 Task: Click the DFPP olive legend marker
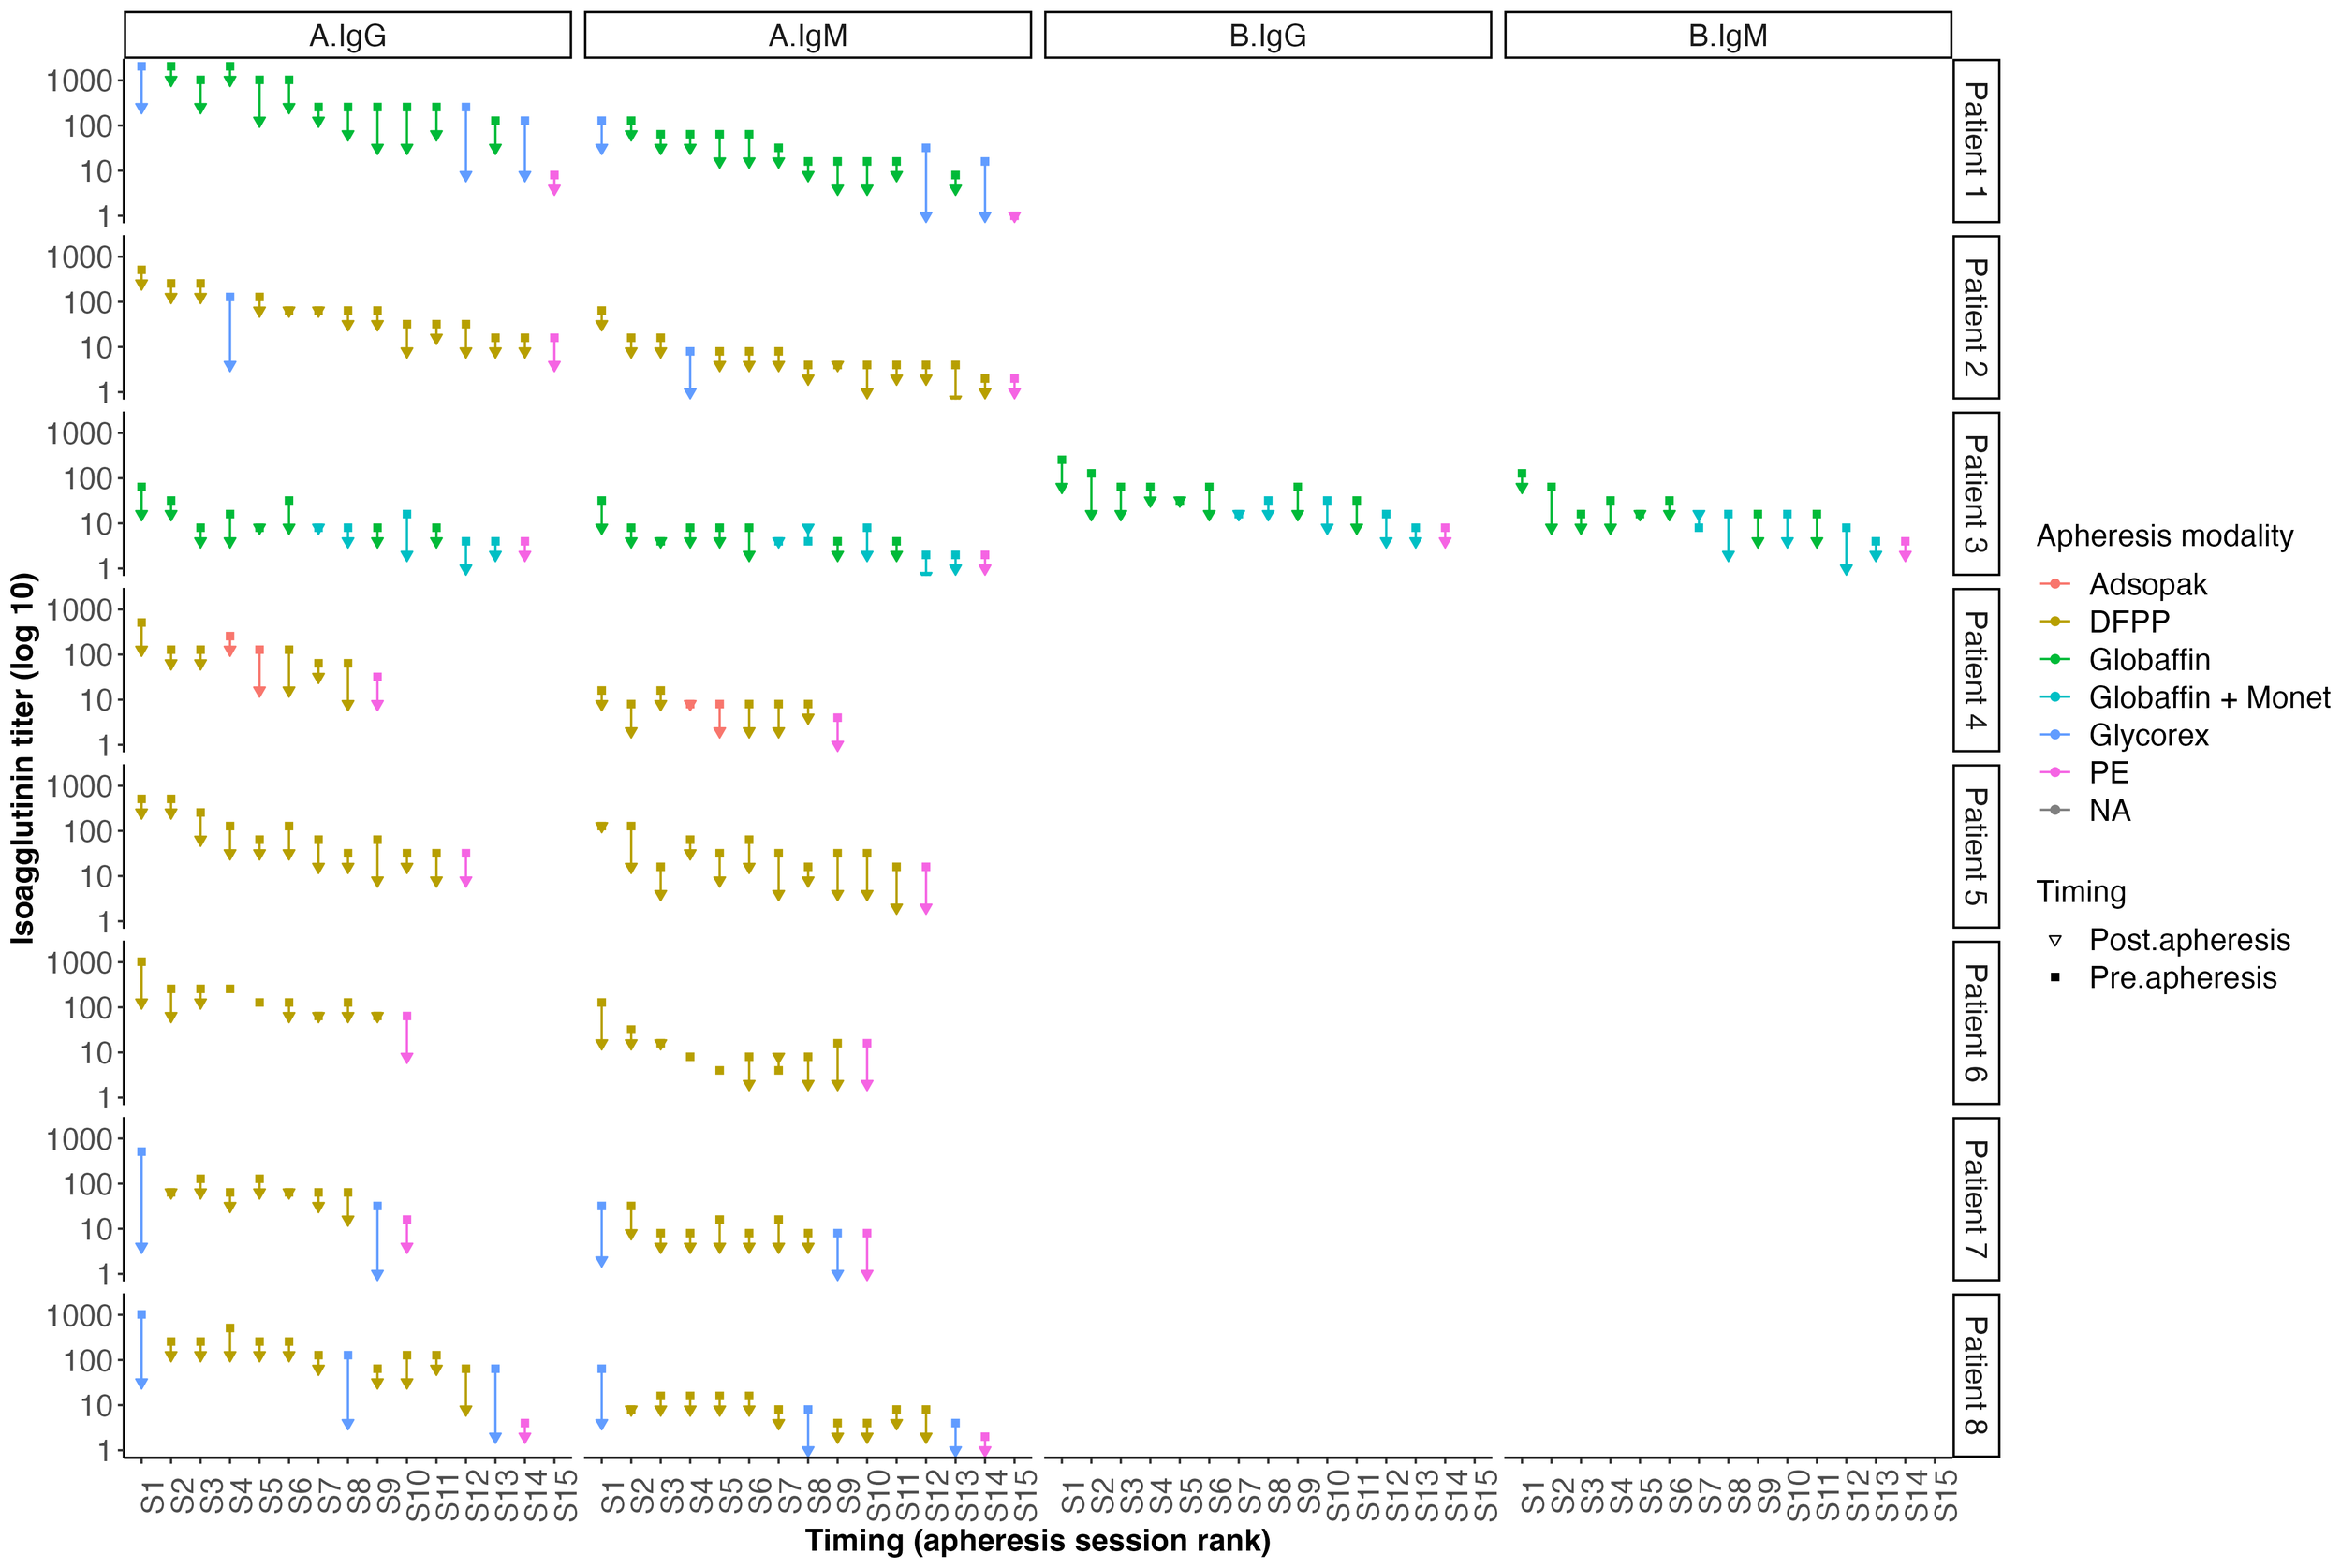pos(2054,622)
